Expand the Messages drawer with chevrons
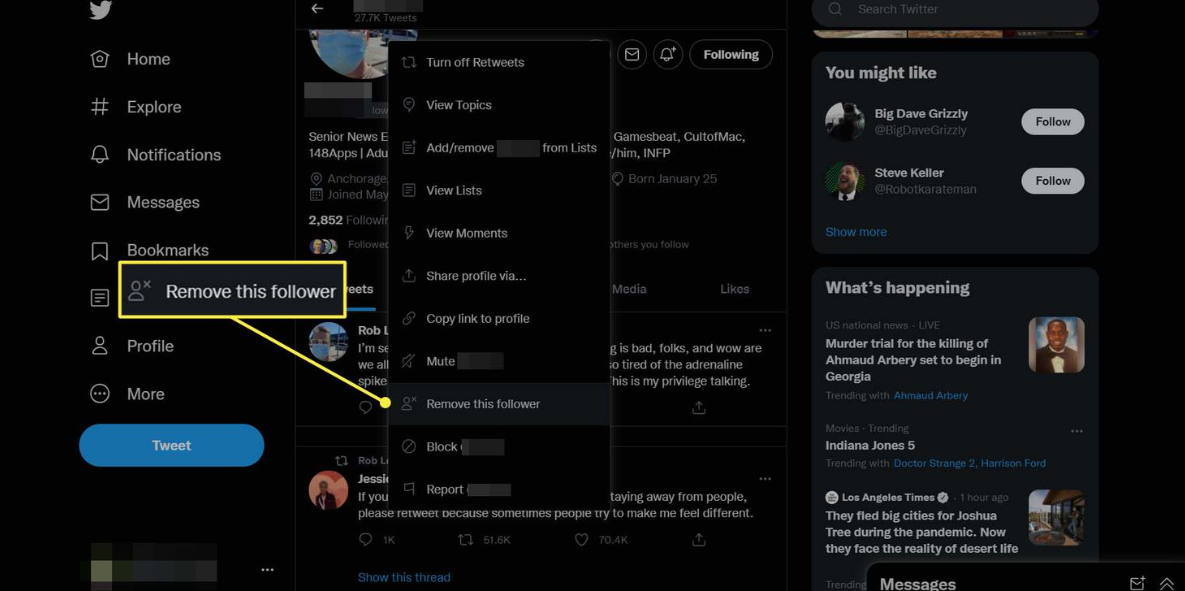 point(1166,583)
